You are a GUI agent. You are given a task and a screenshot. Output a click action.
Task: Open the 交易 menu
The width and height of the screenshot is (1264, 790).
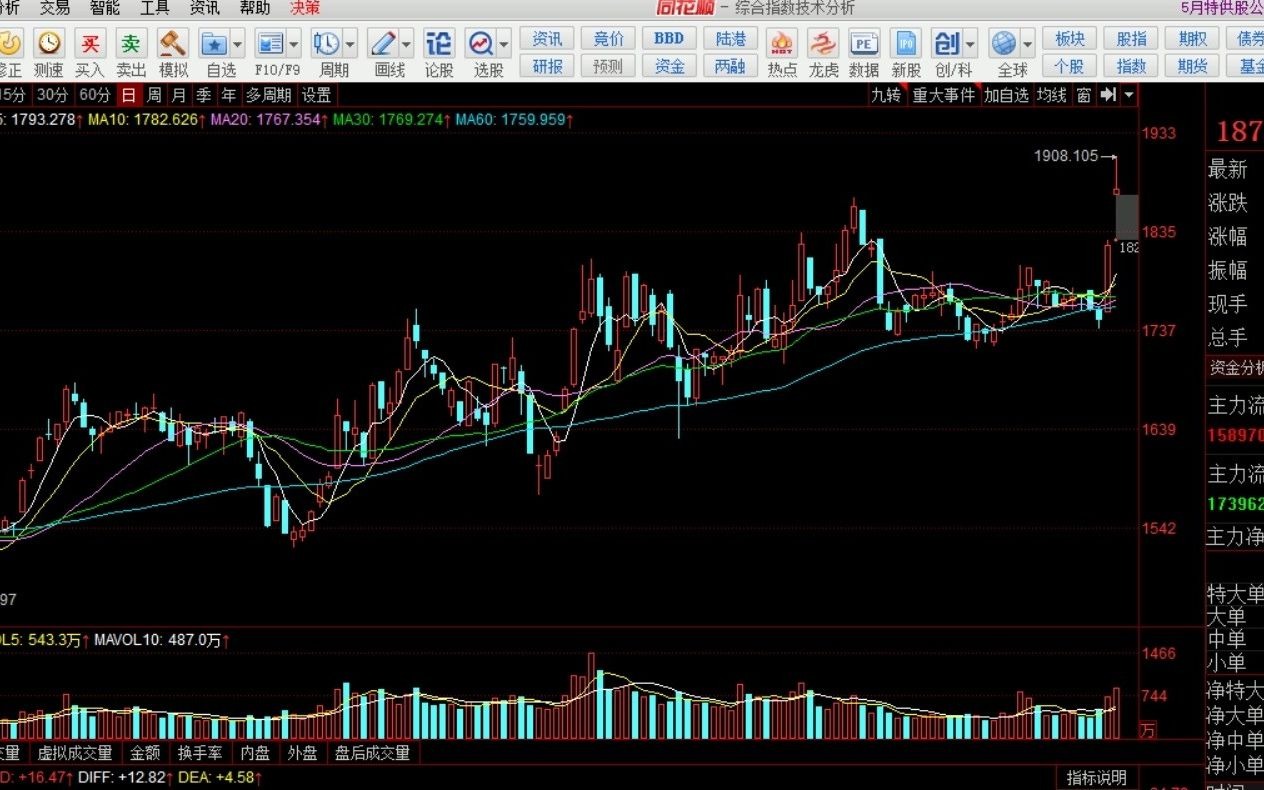click(55, 8)
